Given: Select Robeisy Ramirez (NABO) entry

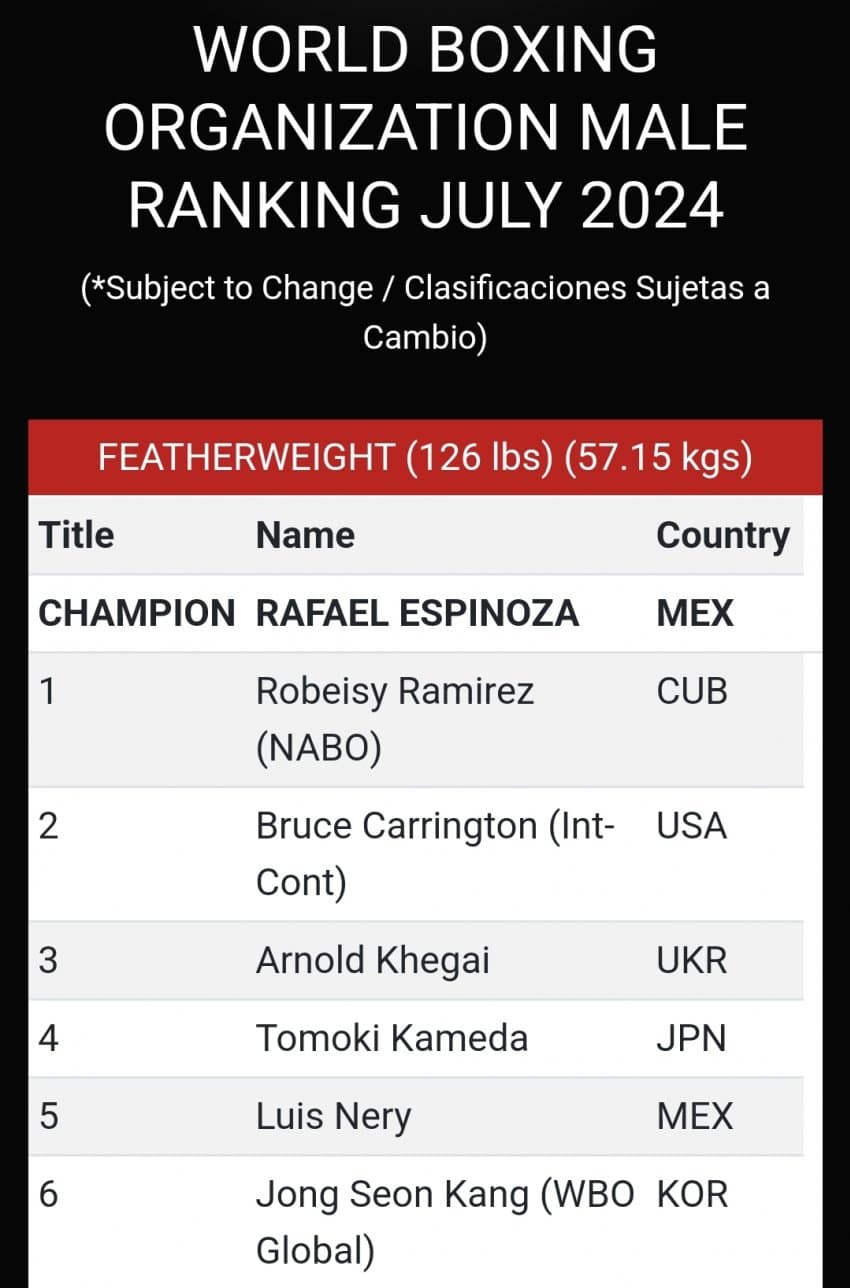Looking at the screenshot, I should coord(395,719).
